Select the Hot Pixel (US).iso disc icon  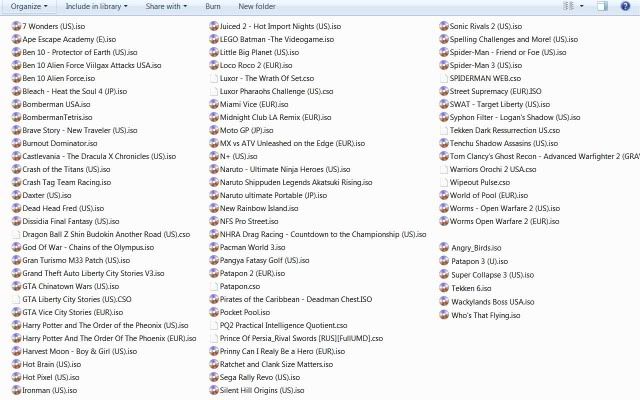coord(16,377)
